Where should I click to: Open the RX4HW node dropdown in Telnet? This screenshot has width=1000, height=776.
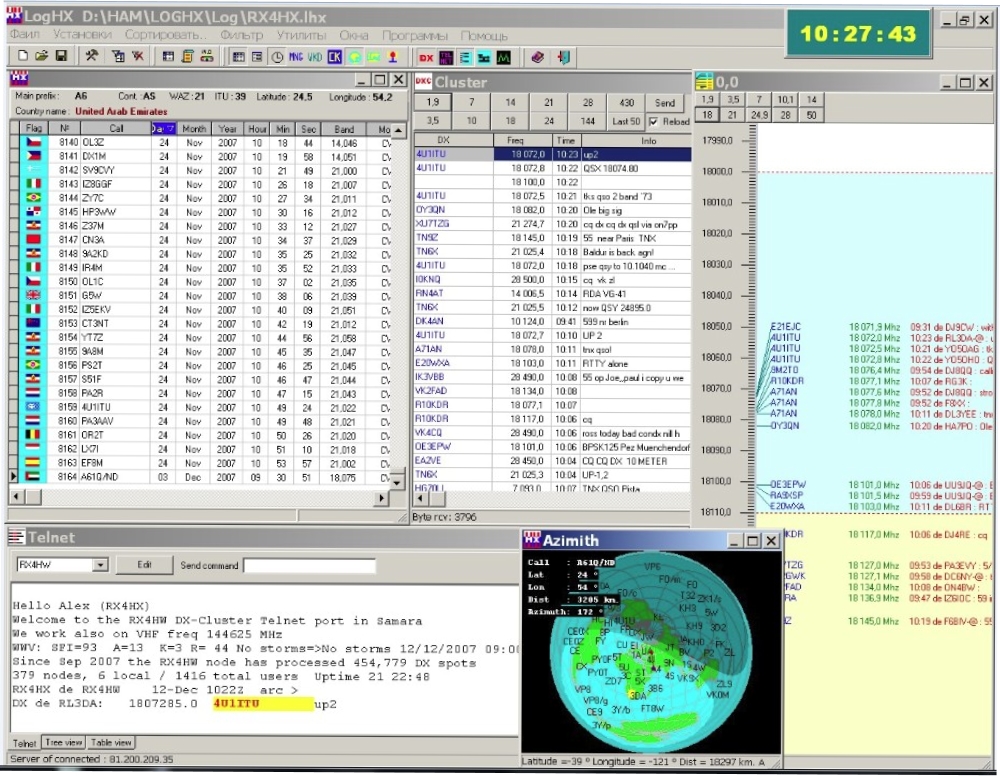(99, 565)
